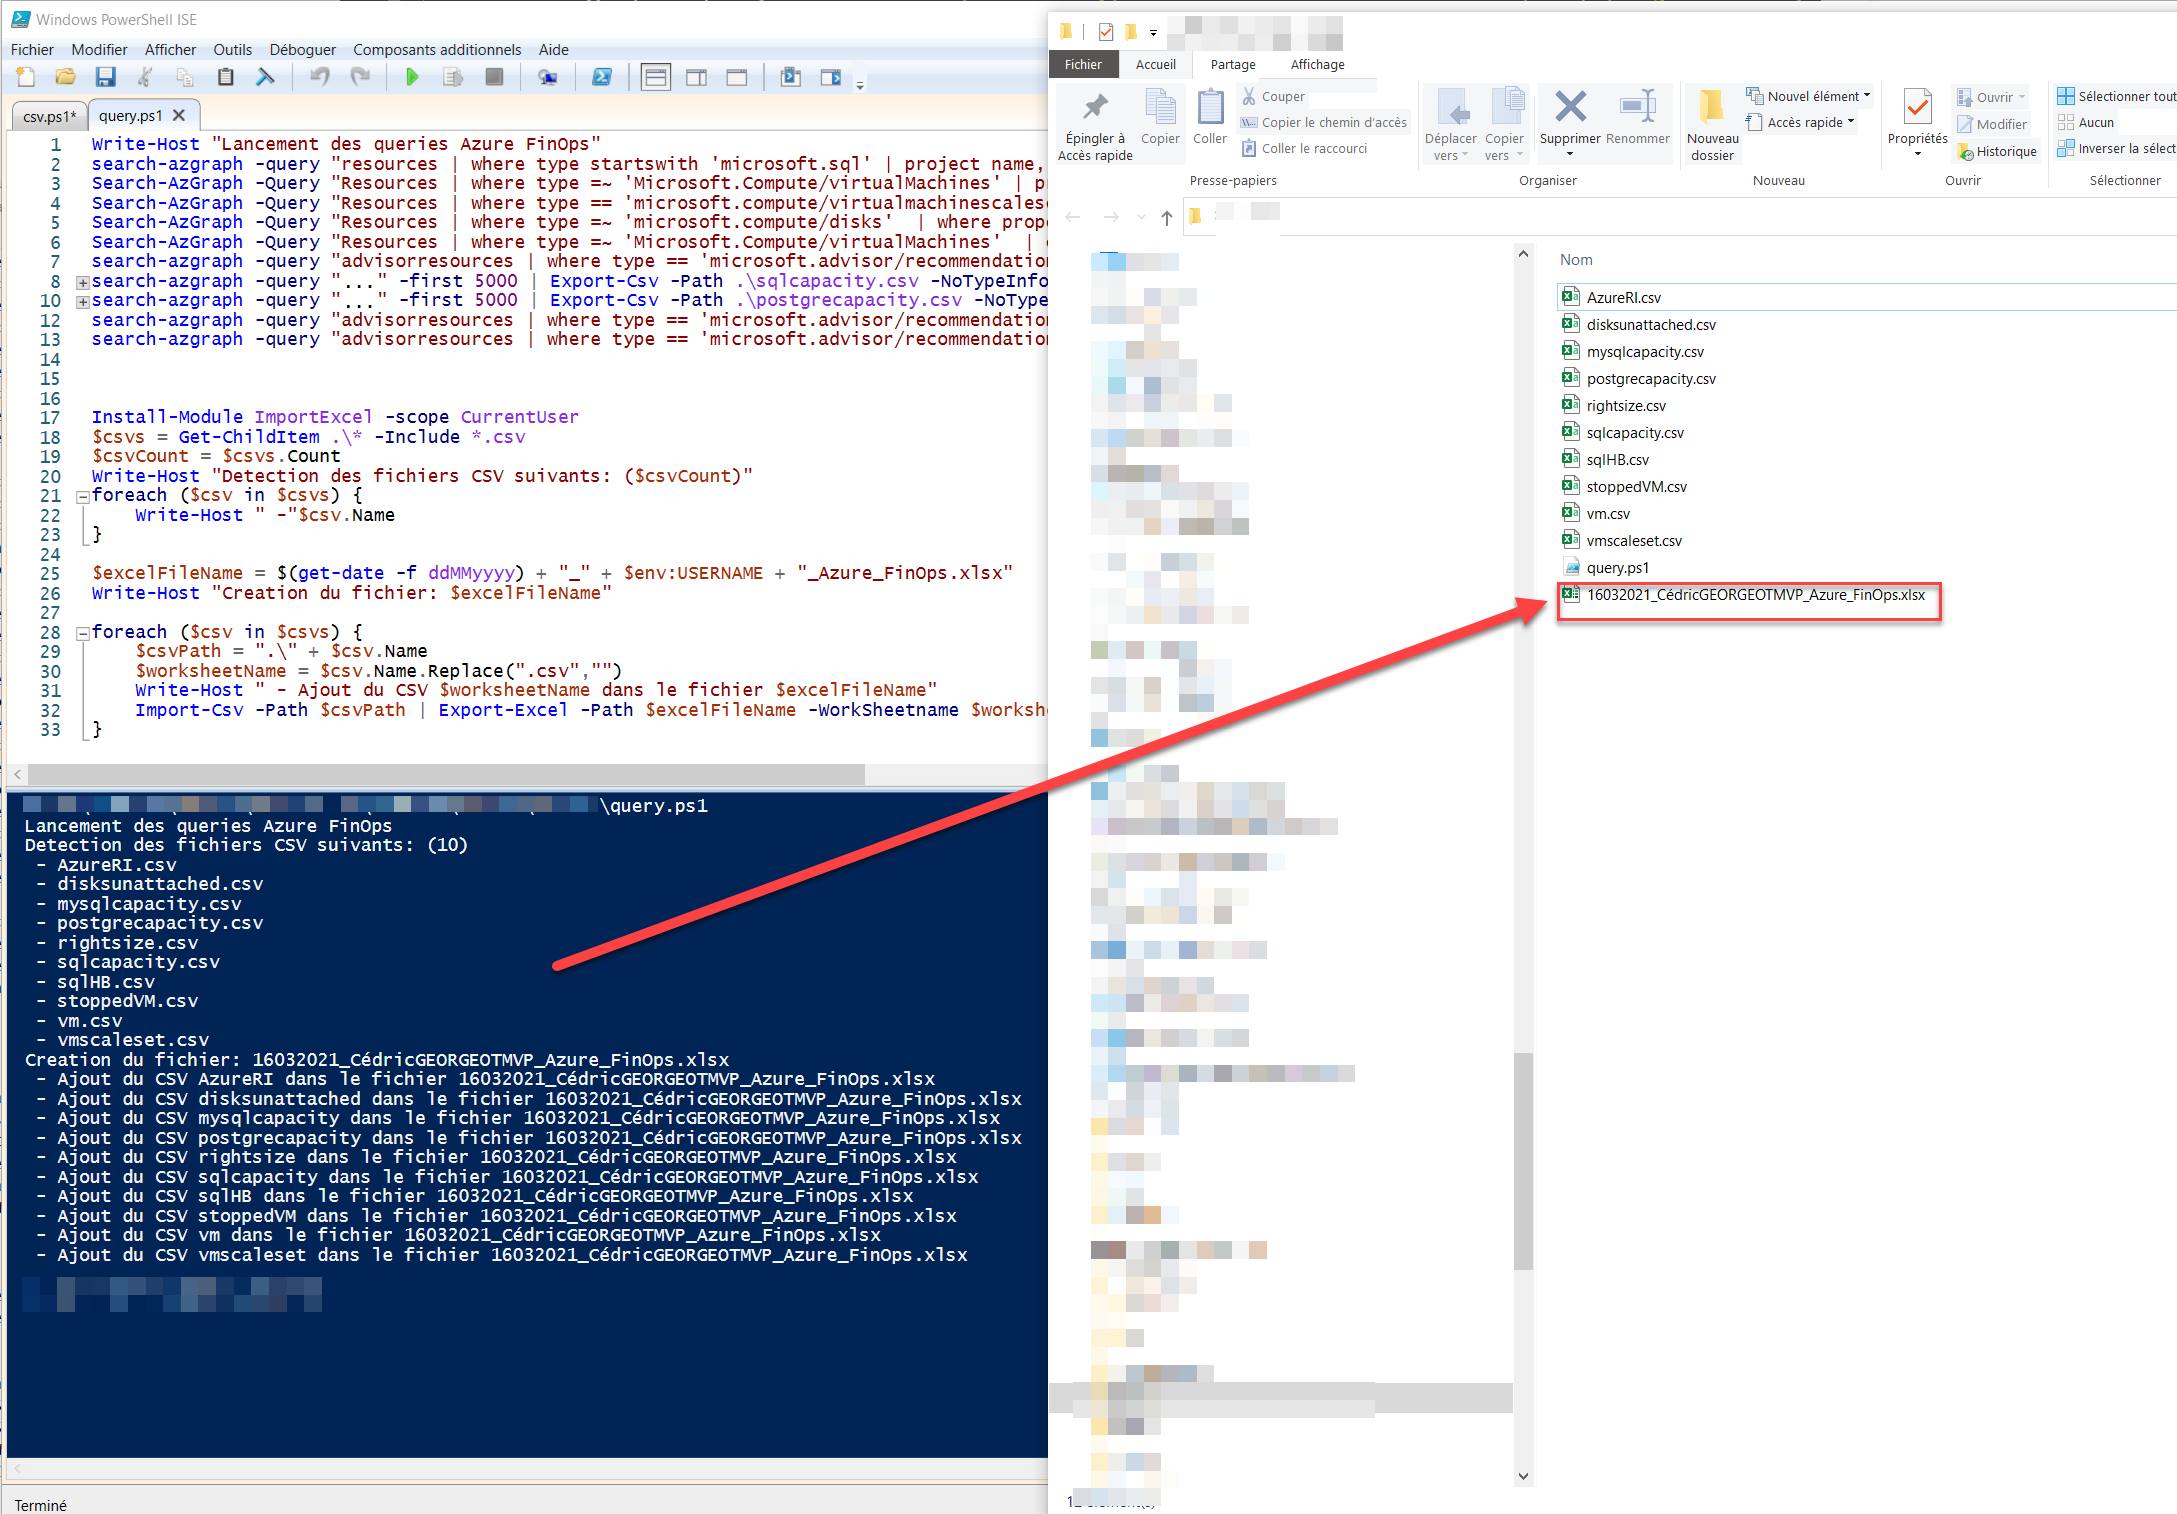
Task: Open the Modifier menu in PowerShell ISE
Action: pos(99,50)
